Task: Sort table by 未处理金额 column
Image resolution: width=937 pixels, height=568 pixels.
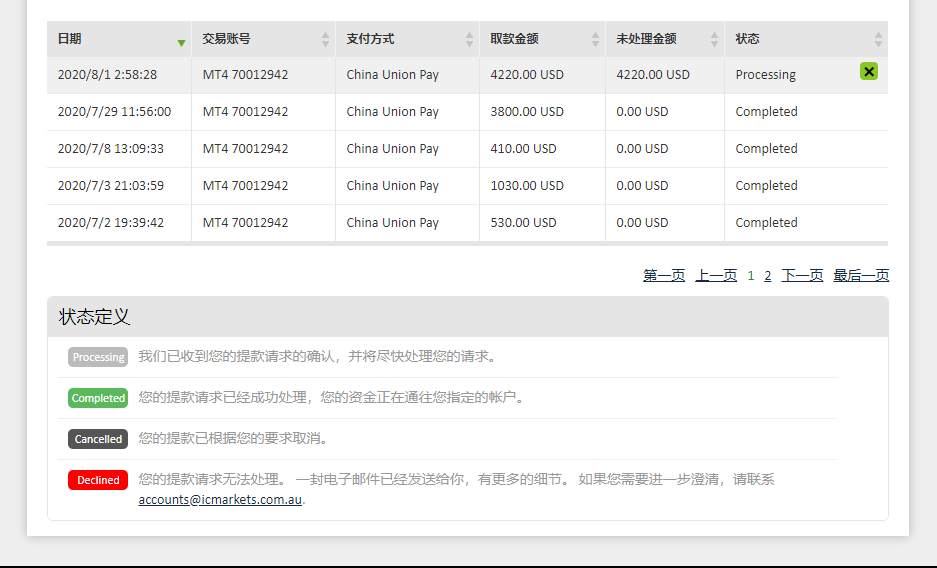Action: point(714,39)
